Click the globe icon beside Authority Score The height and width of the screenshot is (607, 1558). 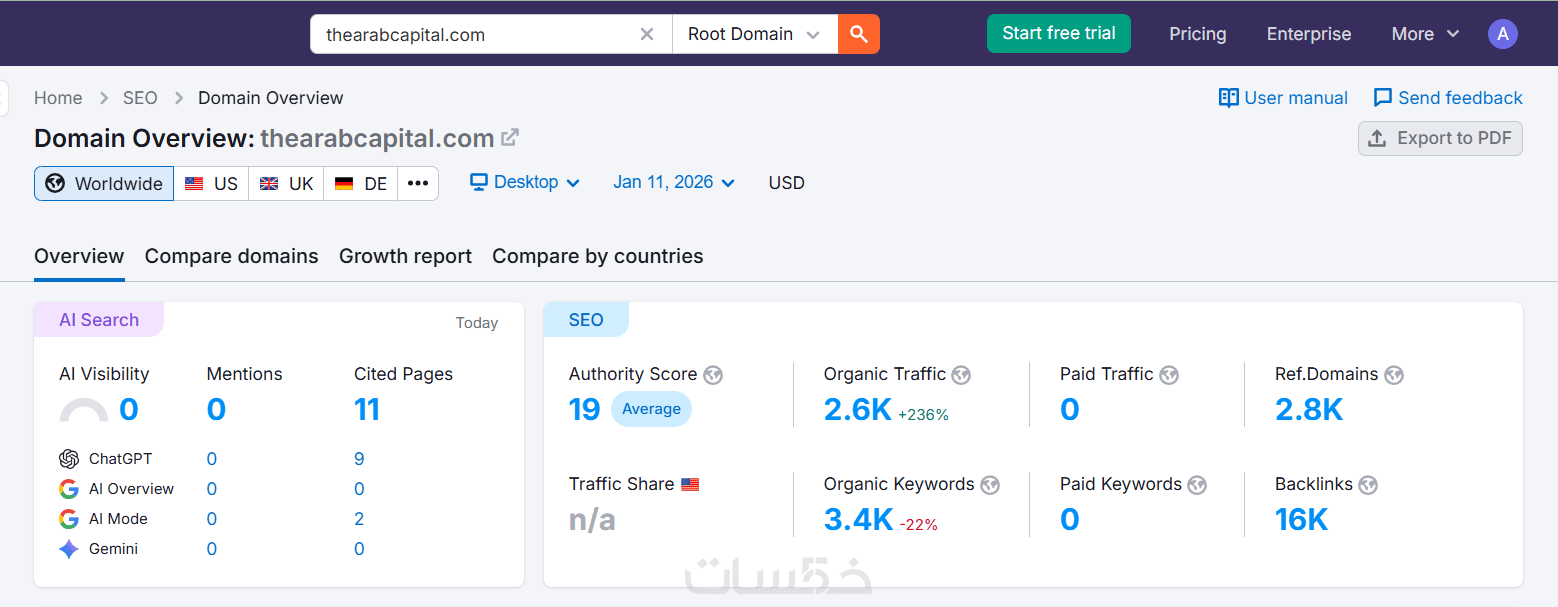[x=713, y=375]
